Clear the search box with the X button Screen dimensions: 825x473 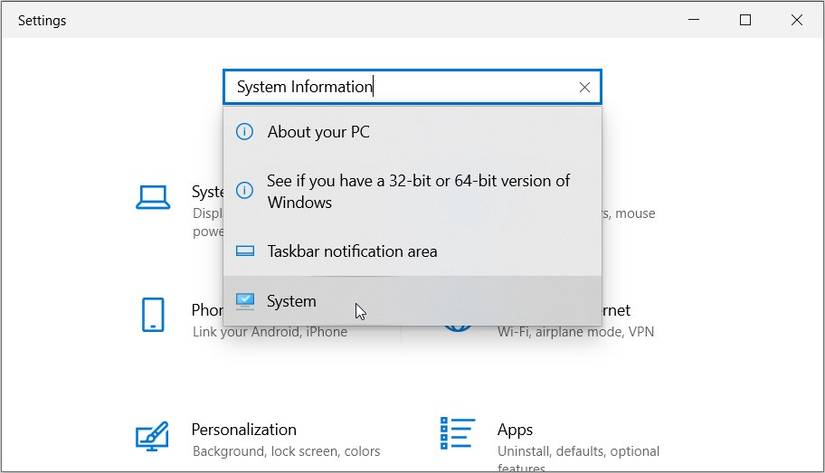(585, 87)
